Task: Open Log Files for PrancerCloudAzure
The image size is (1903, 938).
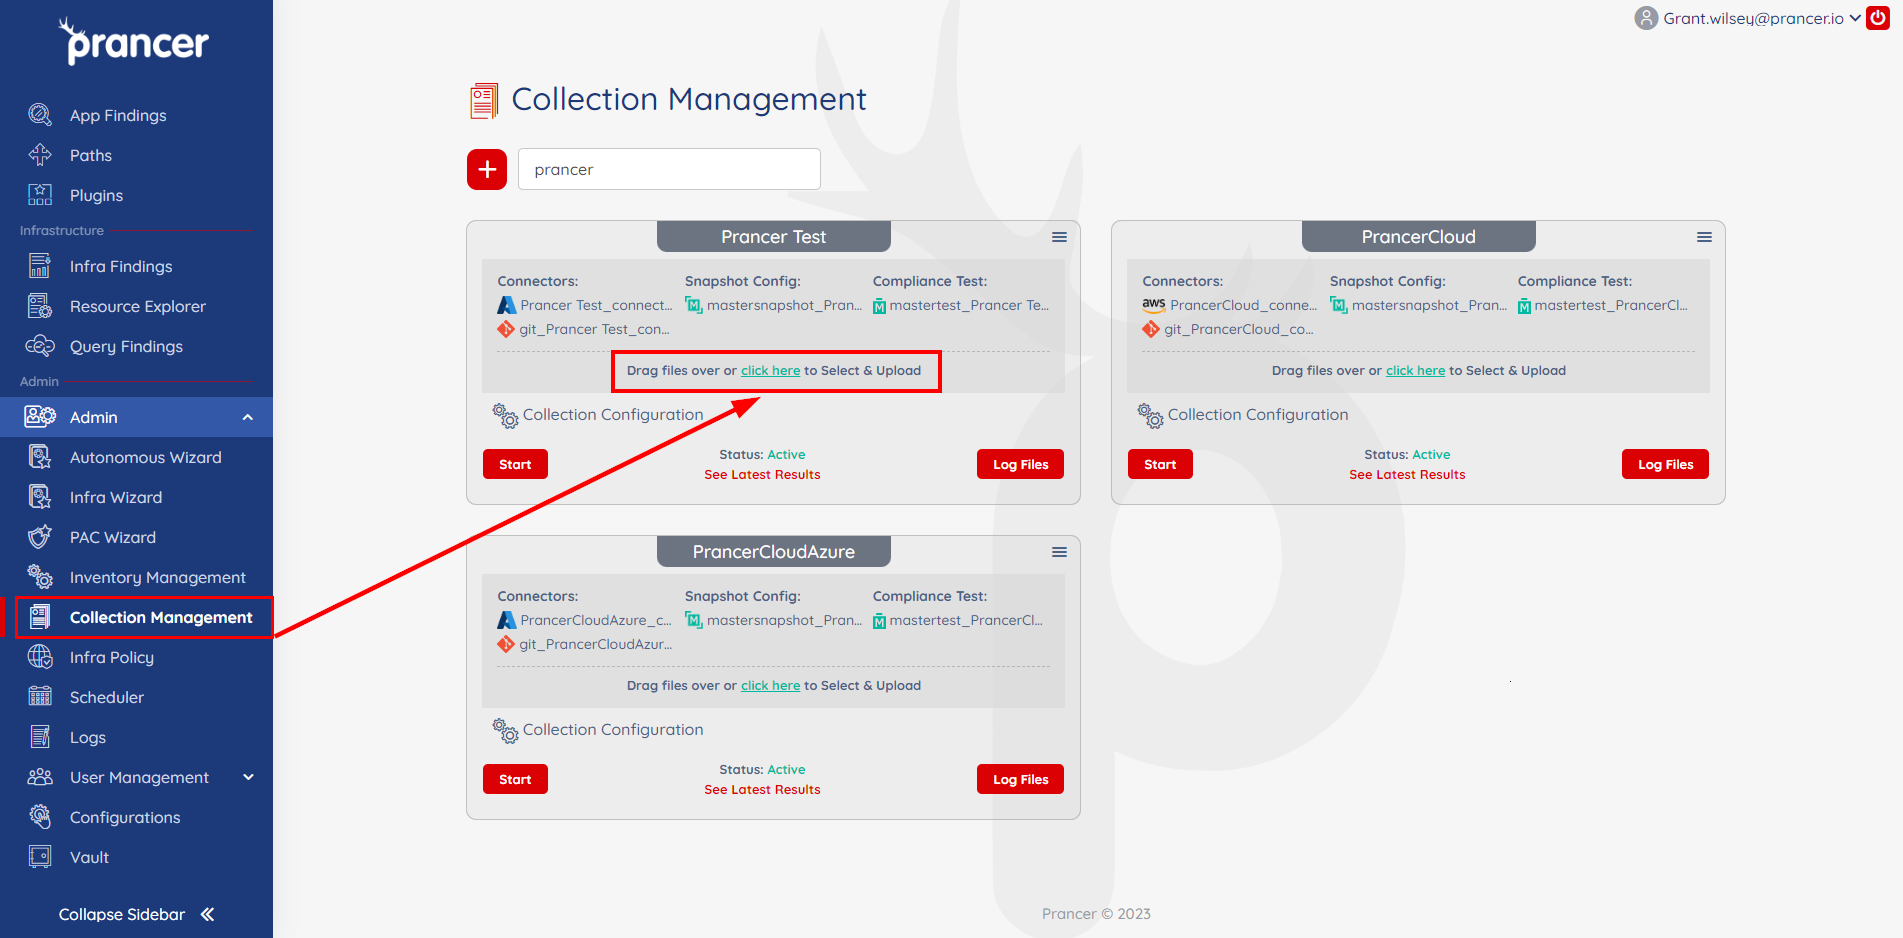Action: [x=1020, y=779]
